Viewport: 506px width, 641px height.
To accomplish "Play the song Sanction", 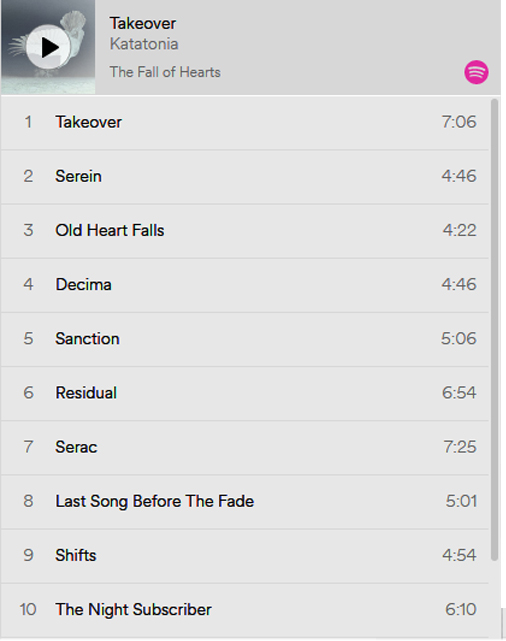I will pyautogui.click(x=245, y=339).
